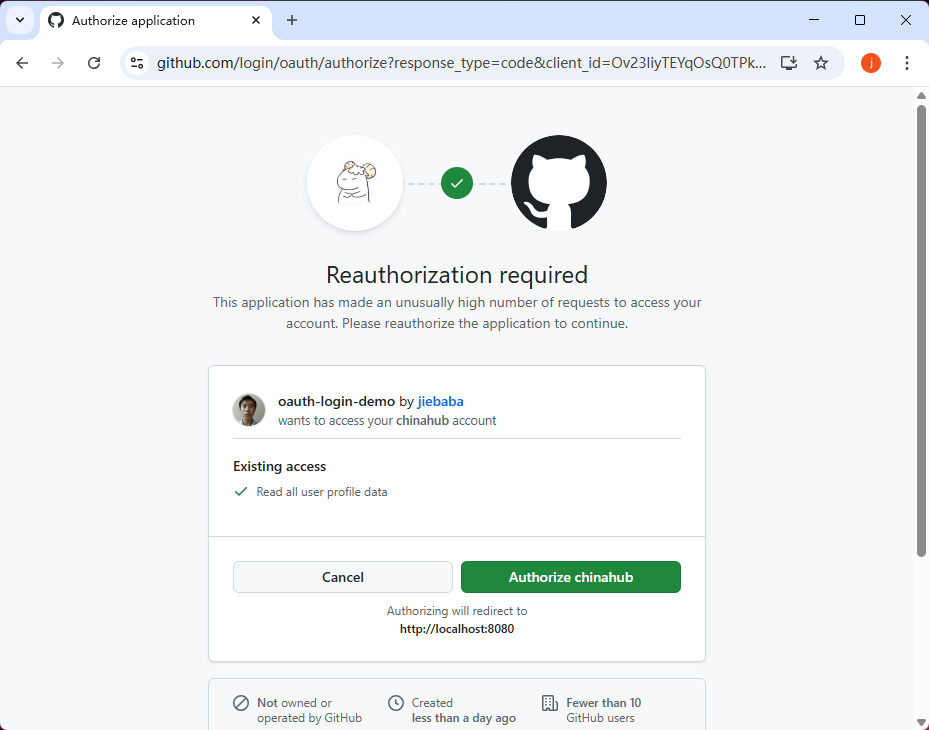Go back to the previous page

pos(22,63)
